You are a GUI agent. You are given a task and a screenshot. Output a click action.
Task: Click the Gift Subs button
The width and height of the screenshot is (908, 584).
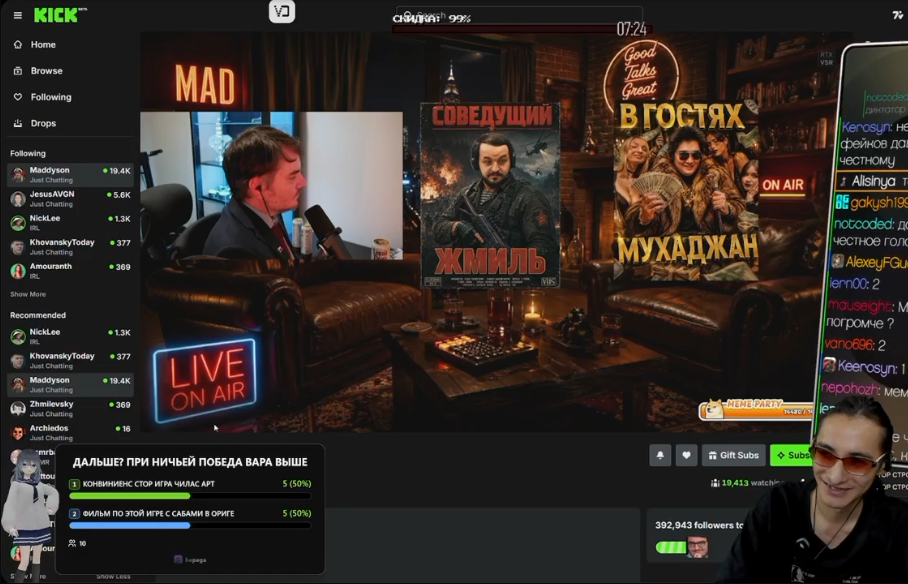pyautogui.click(x=734, y=455)
